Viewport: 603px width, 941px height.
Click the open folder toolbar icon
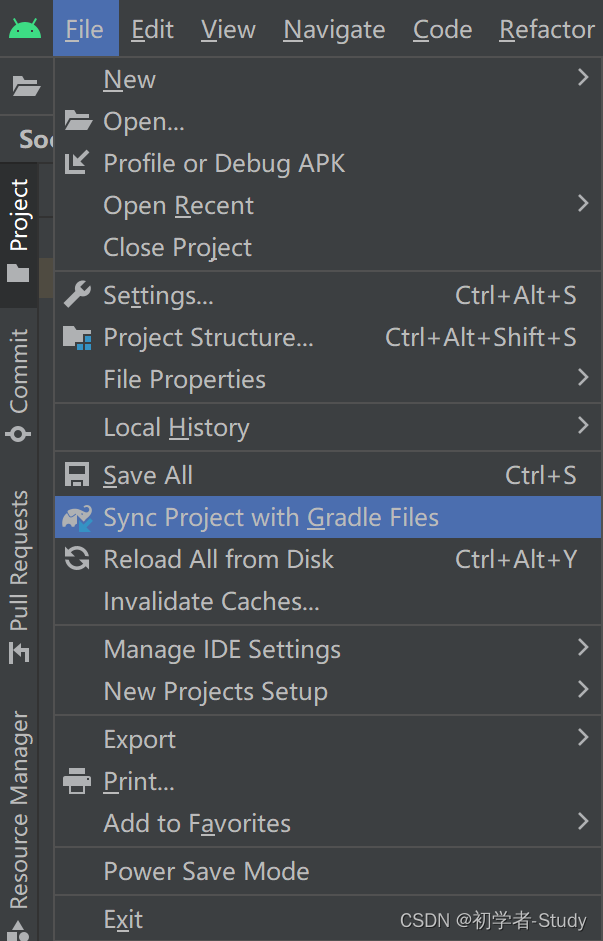tap(26, 86)
